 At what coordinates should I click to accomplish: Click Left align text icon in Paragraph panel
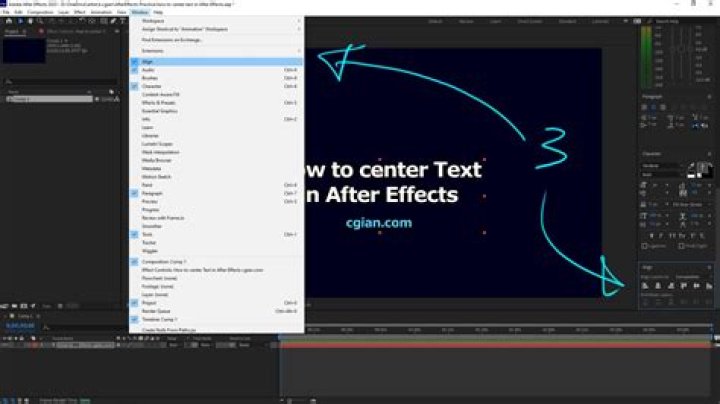coord(644,107)
